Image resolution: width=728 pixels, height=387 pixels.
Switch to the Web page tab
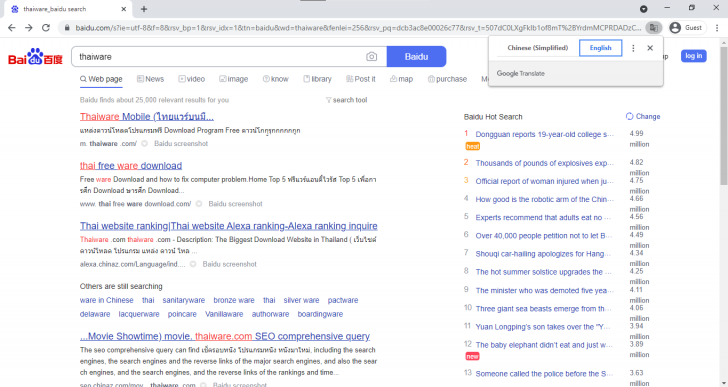pos(101,79)
